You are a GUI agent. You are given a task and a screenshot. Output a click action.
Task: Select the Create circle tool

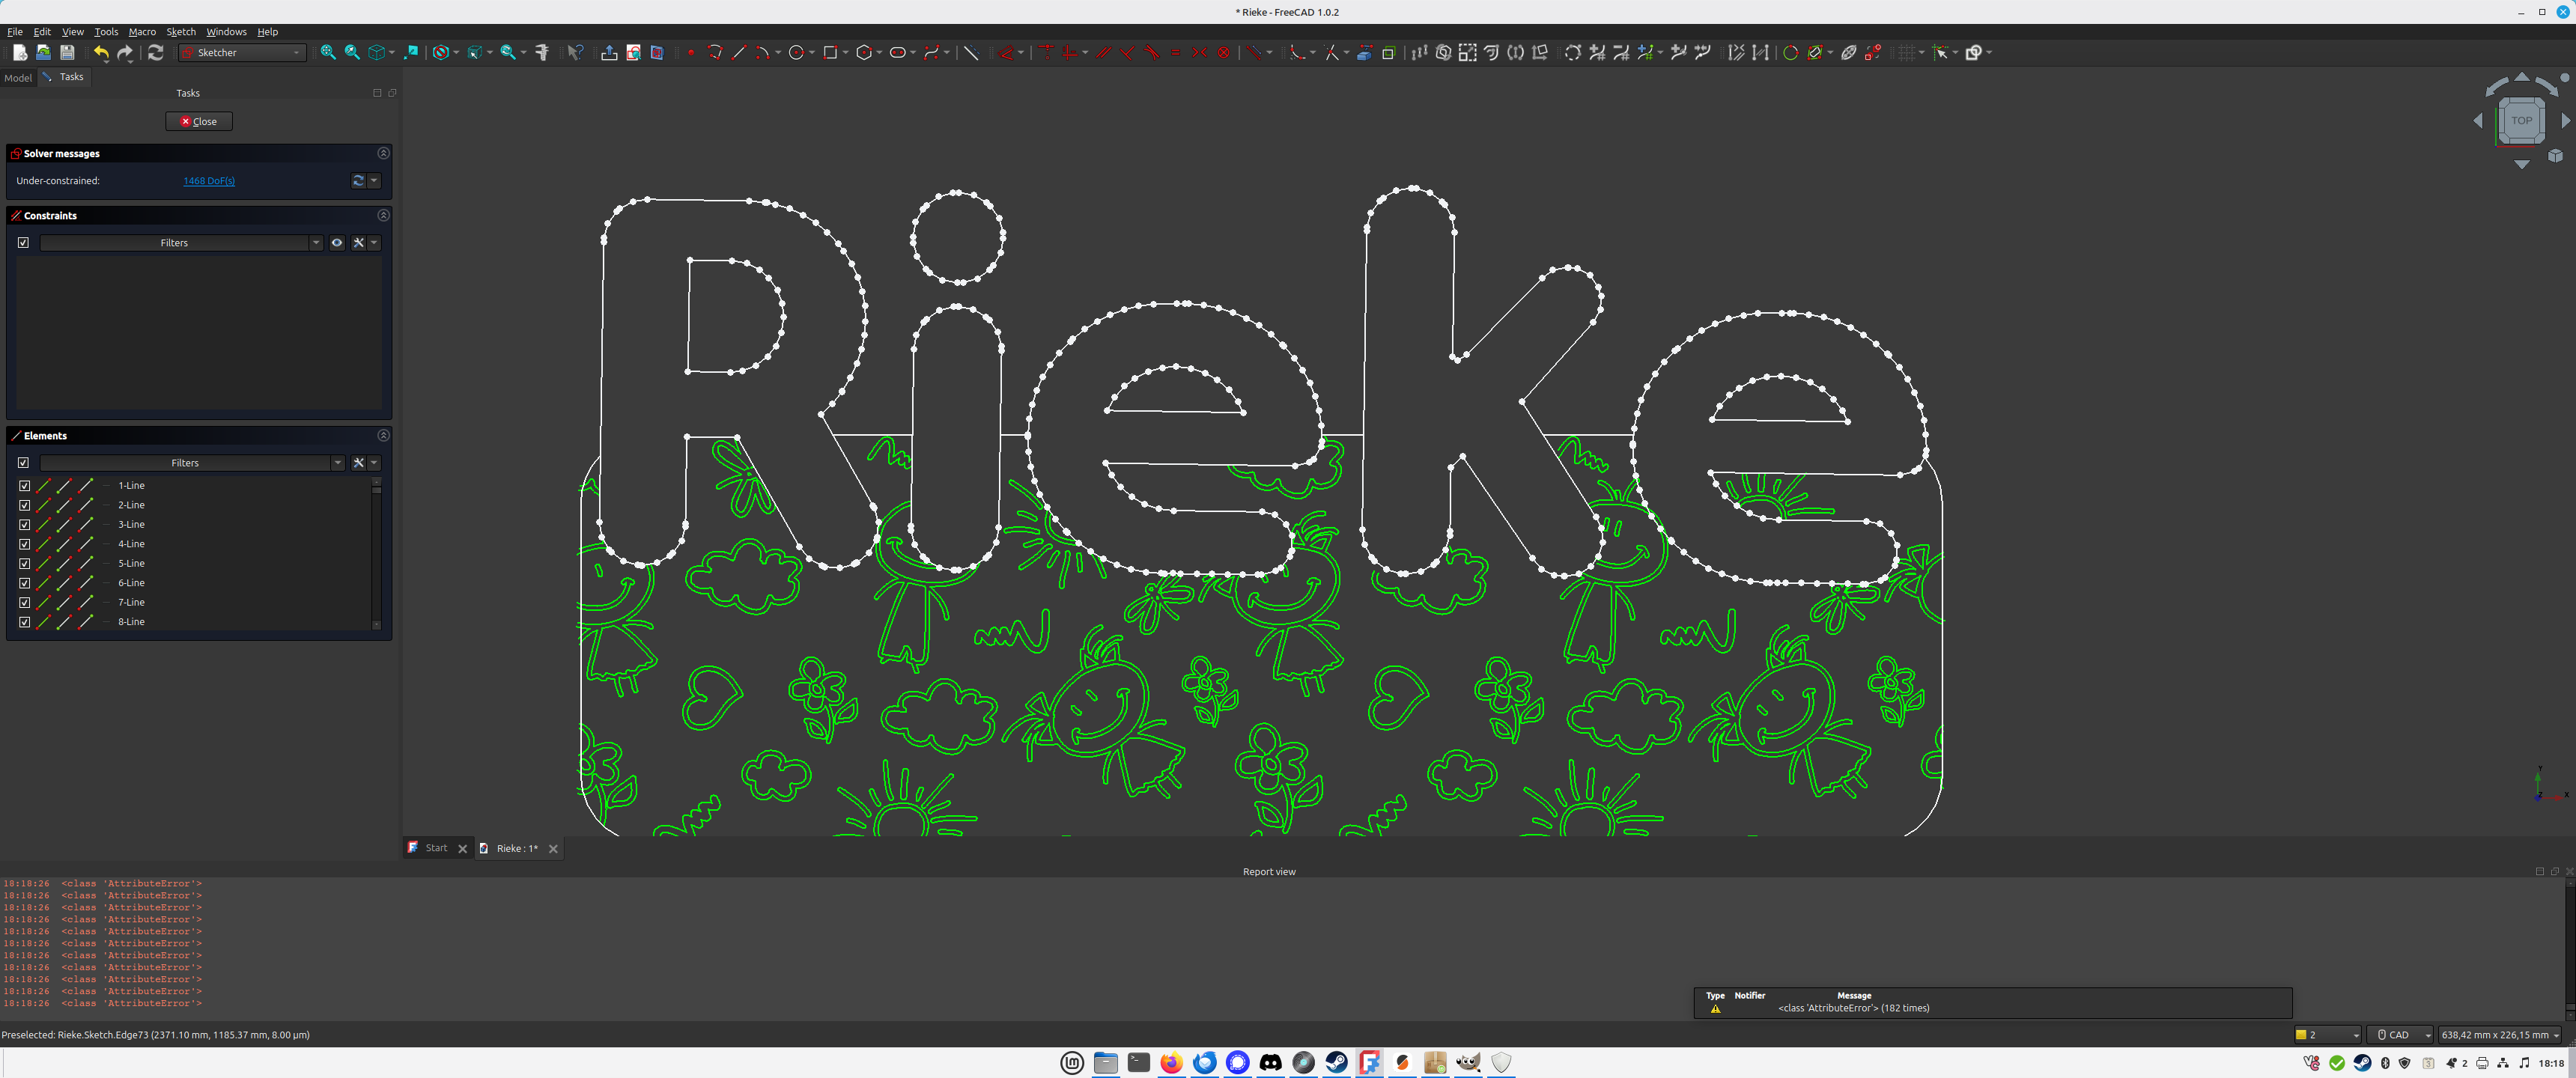coord(796,53)
